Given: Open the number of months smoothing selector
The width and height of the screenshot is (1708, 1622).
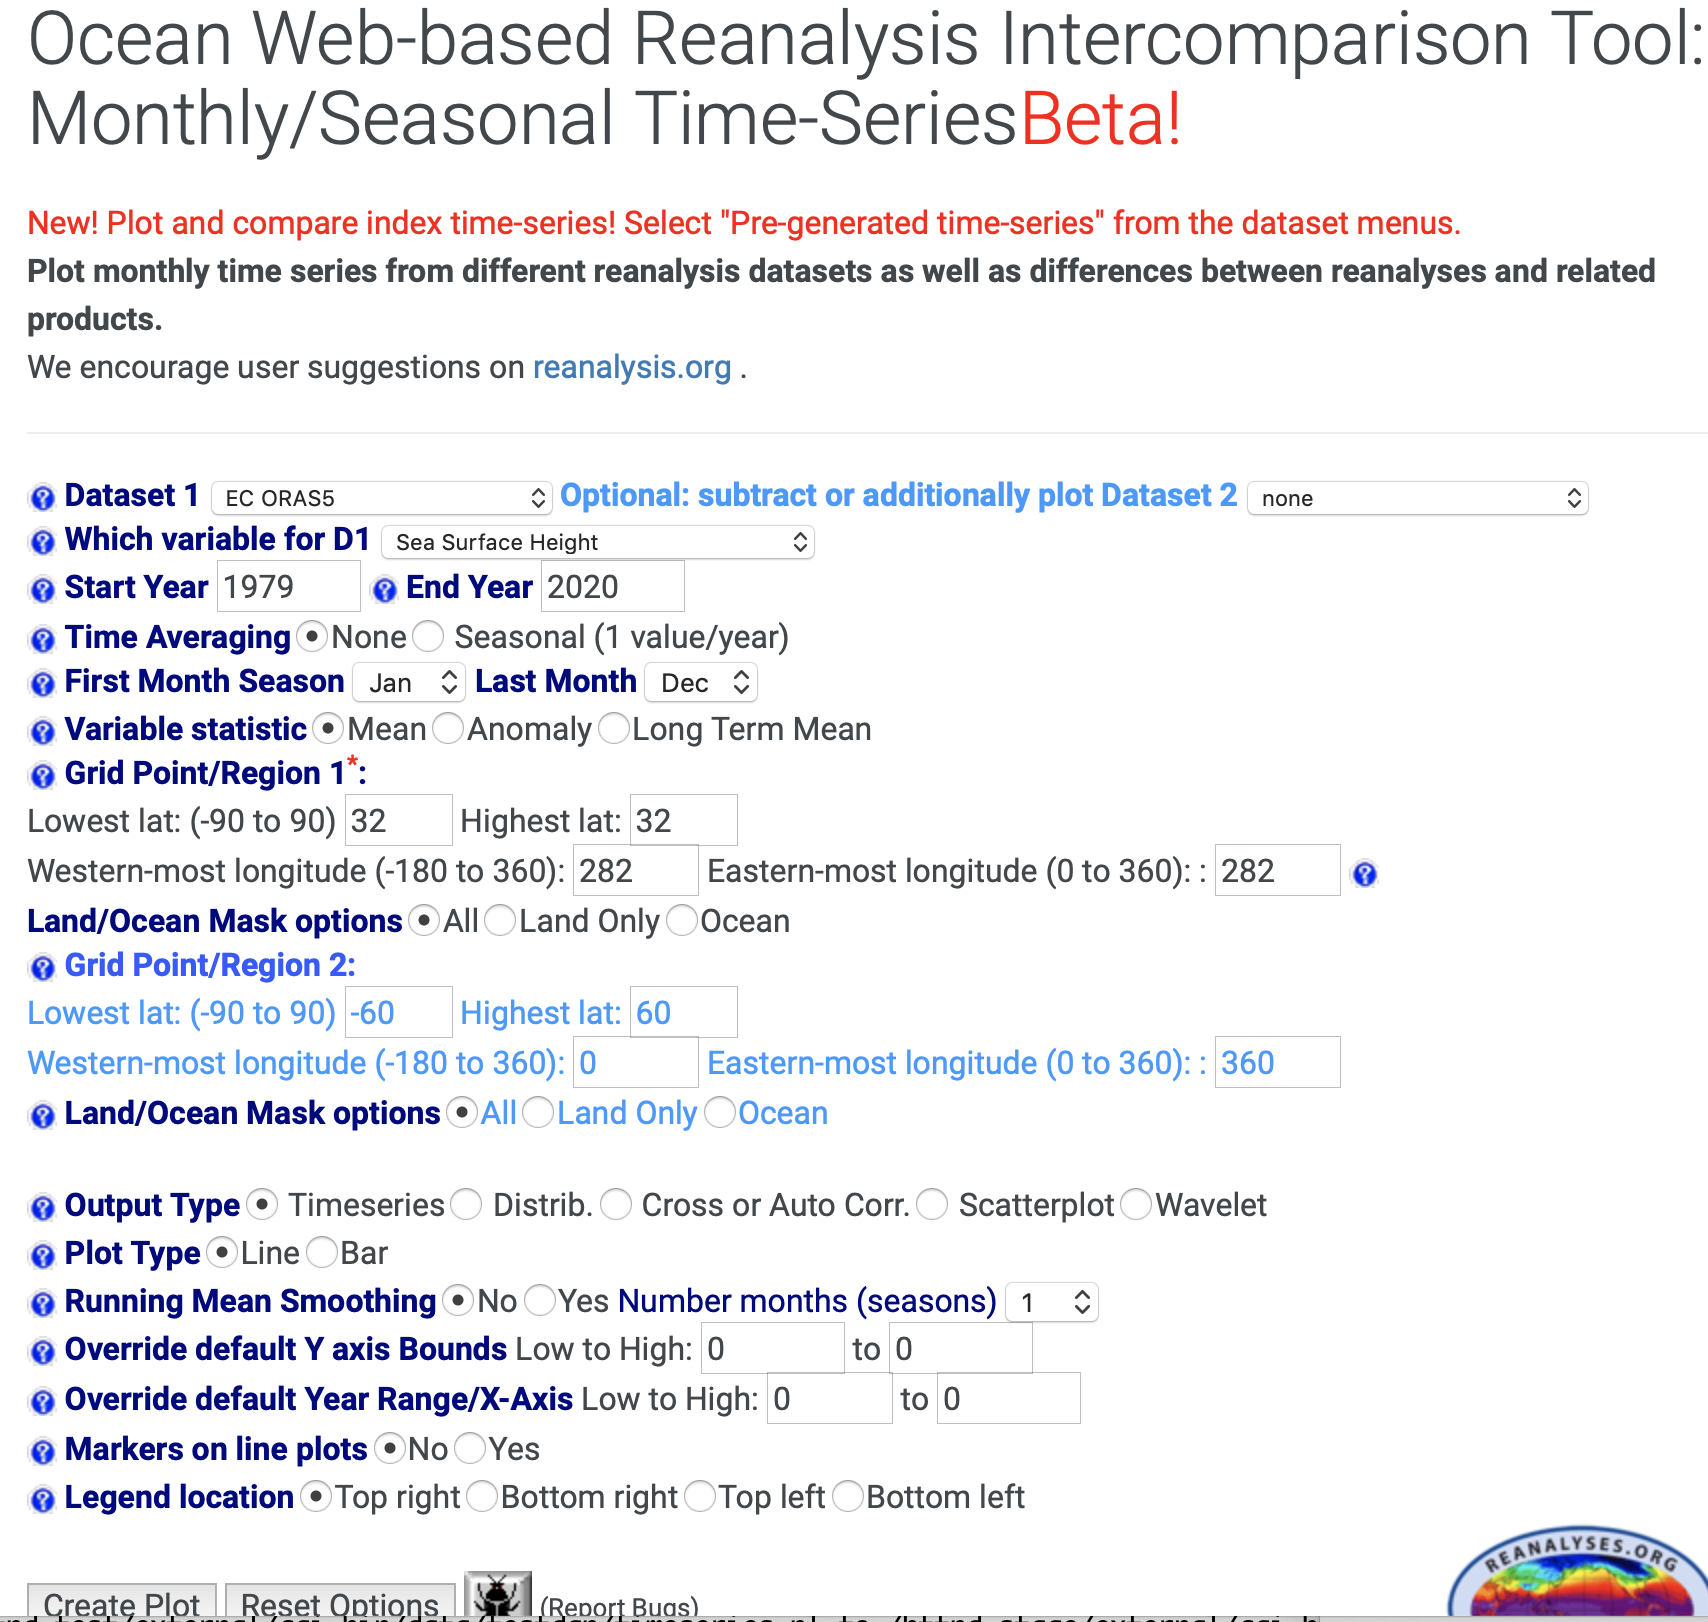Looking at the screenshot, I should (1052, 1302).
